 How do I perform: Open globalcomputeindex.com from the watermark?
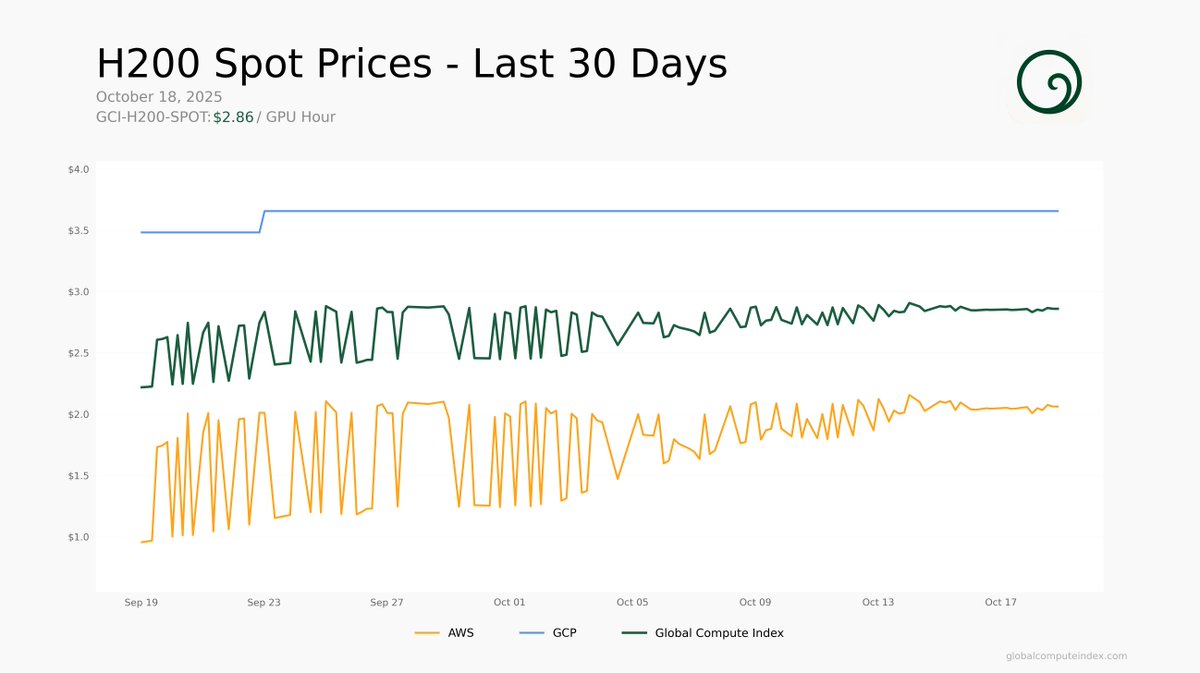[x=1066, y=657]
